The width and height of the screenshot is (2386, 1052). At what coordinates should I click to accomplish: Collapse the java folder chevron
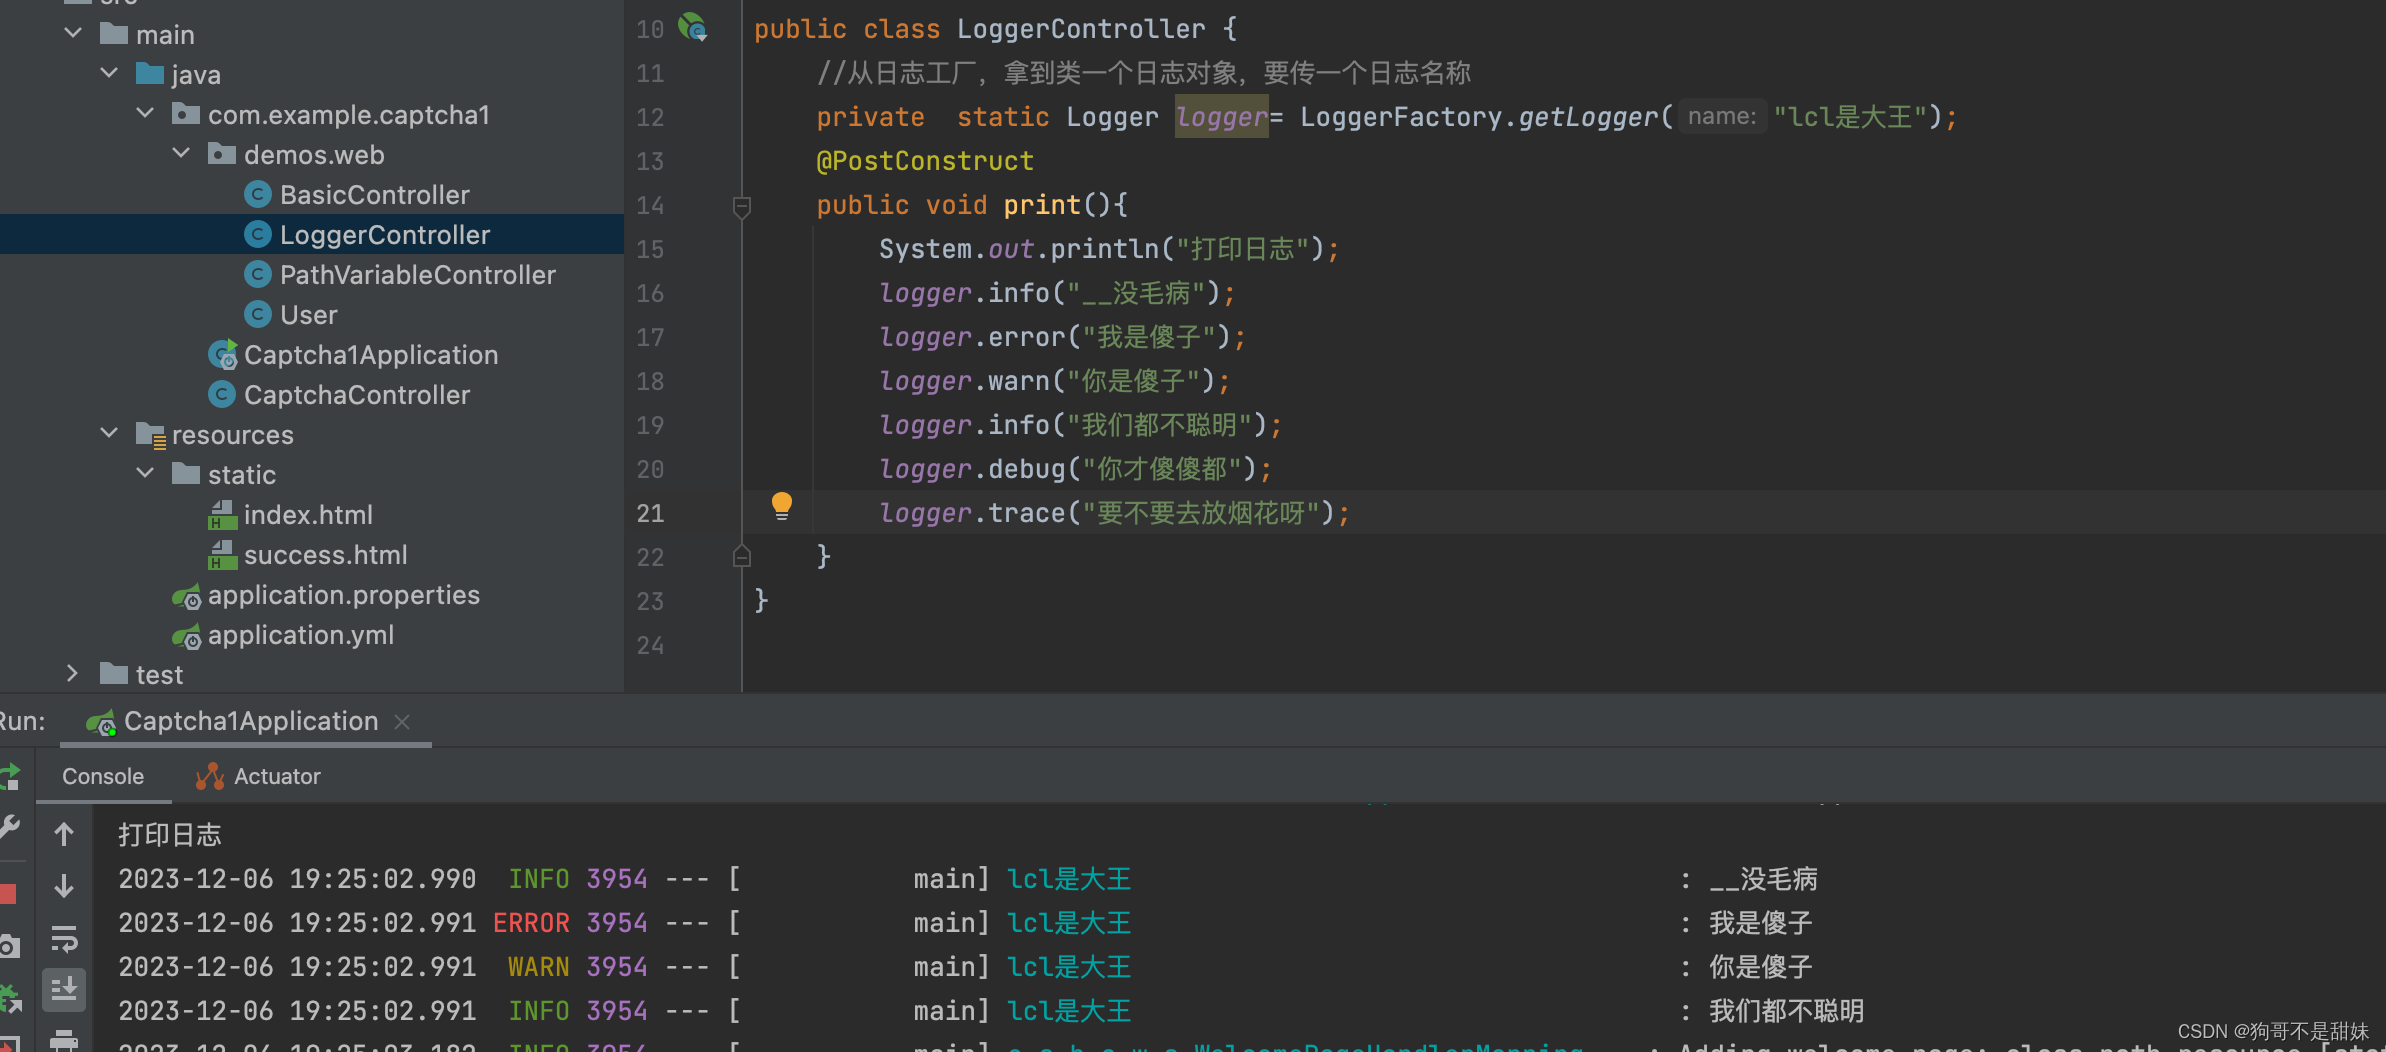tap(109, 73)
